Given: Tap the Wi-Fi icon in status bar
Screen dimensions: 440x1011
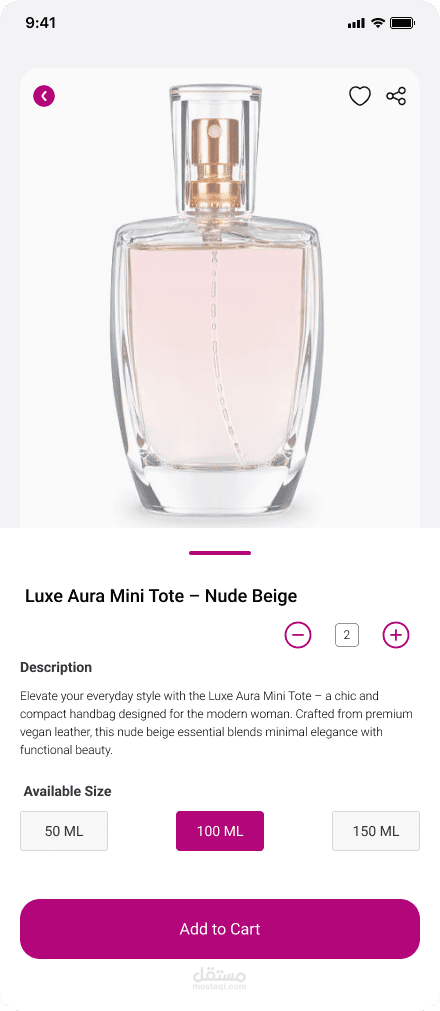Looking at the screenshot, I should pyautogui.click(x=377, y=23).
